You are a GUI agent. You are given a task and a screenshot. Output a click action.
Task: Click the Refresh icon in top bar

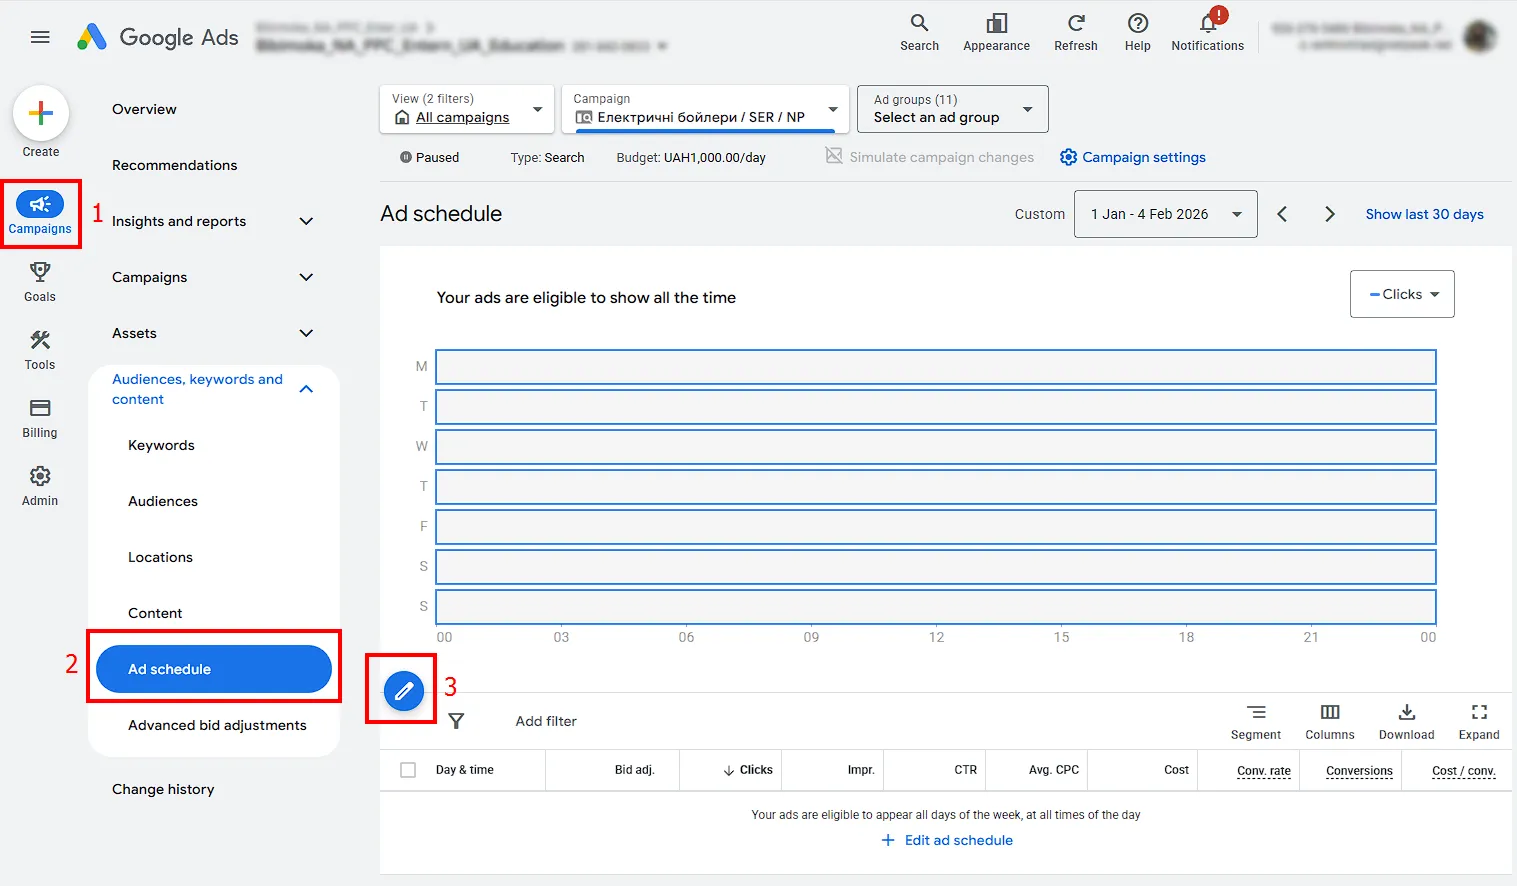pyautogui.click(x=1076, y=23)
